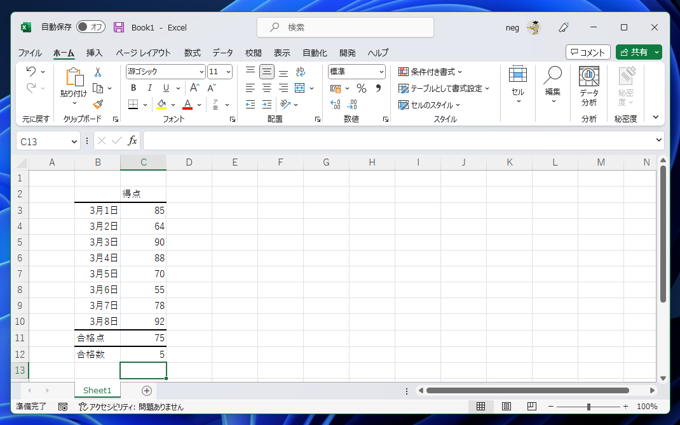This screenshot has height=425, width=680.
Task: Toggle bold formatting
Action: [x=133, y=88]
